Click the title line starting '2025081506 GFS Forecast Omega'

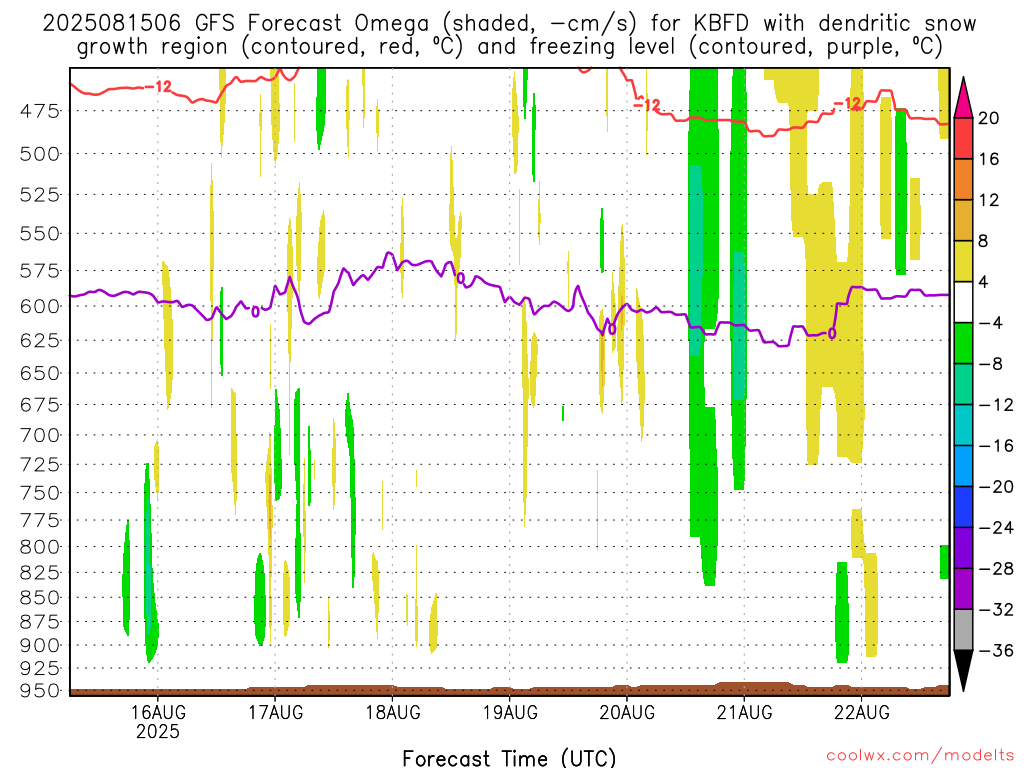(509, 24)
